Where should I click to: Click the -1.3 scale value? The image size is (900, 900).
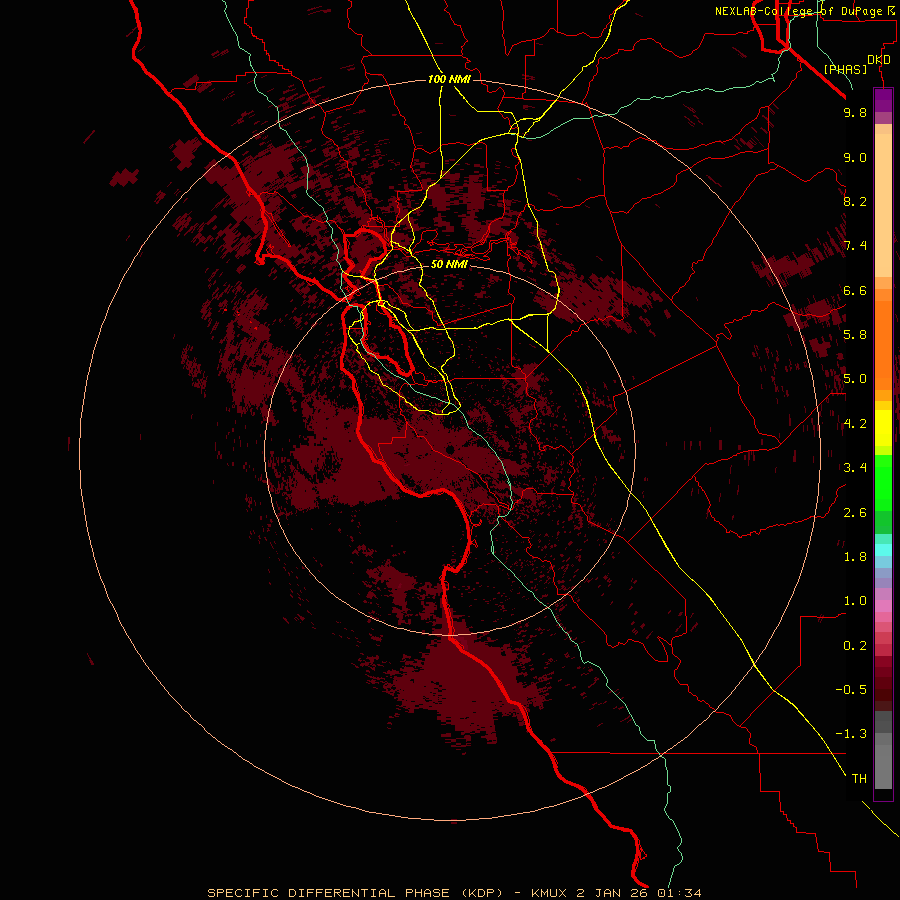[x=851, y=734]
